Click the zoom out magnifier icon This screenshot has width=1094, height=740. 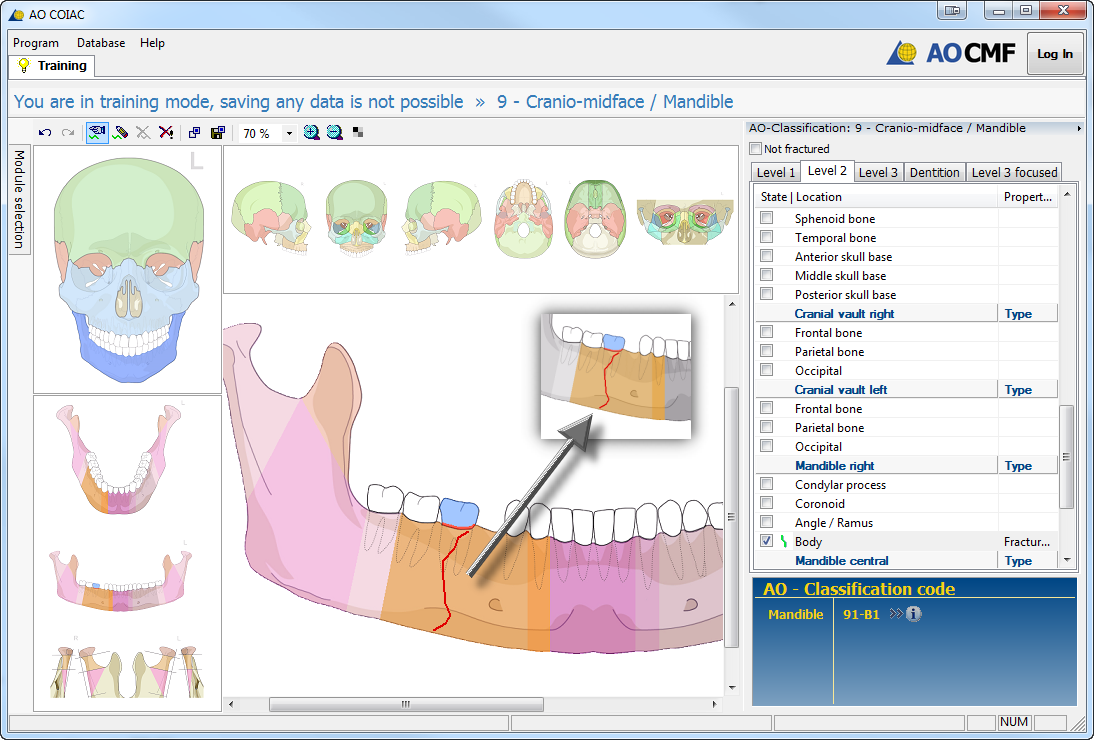click(334, 132)
